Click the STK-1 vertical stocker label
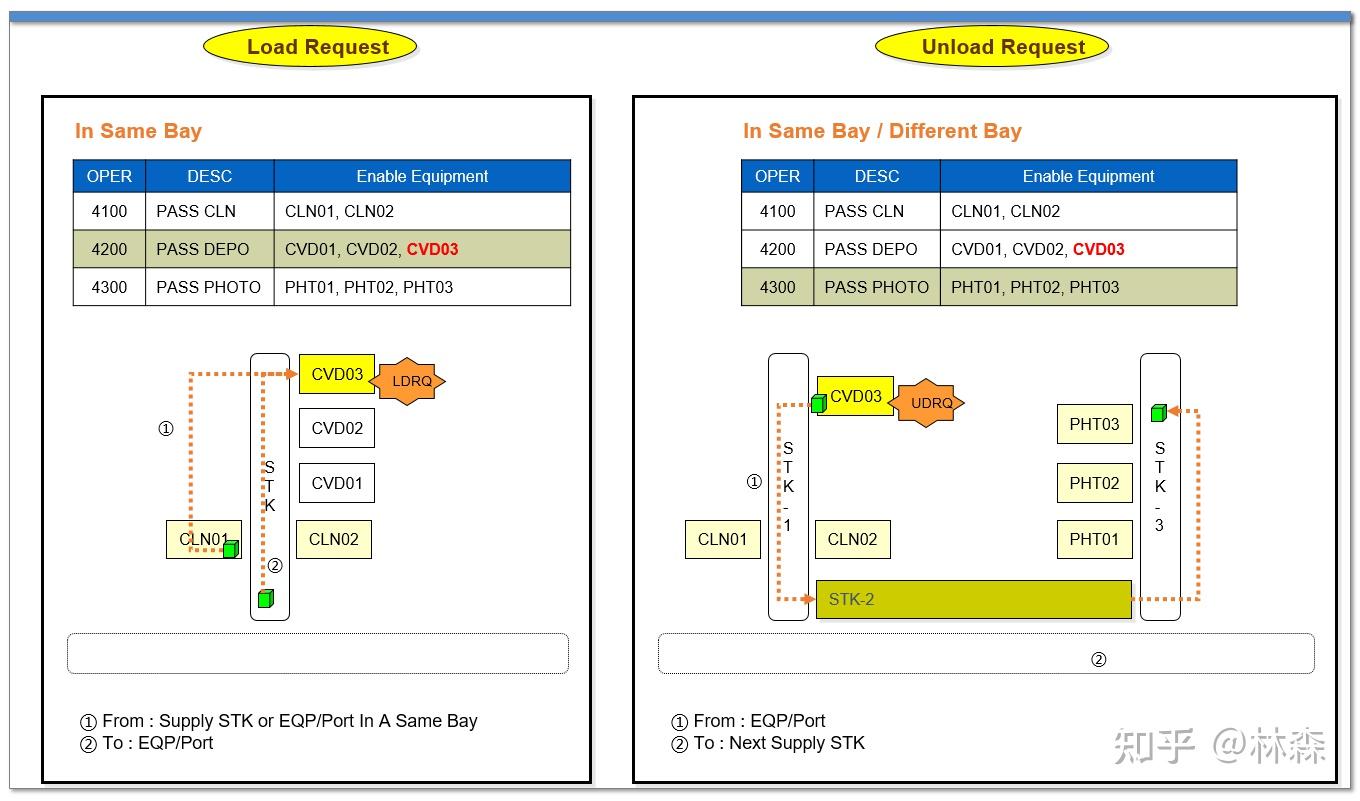 tap(788, 487)
